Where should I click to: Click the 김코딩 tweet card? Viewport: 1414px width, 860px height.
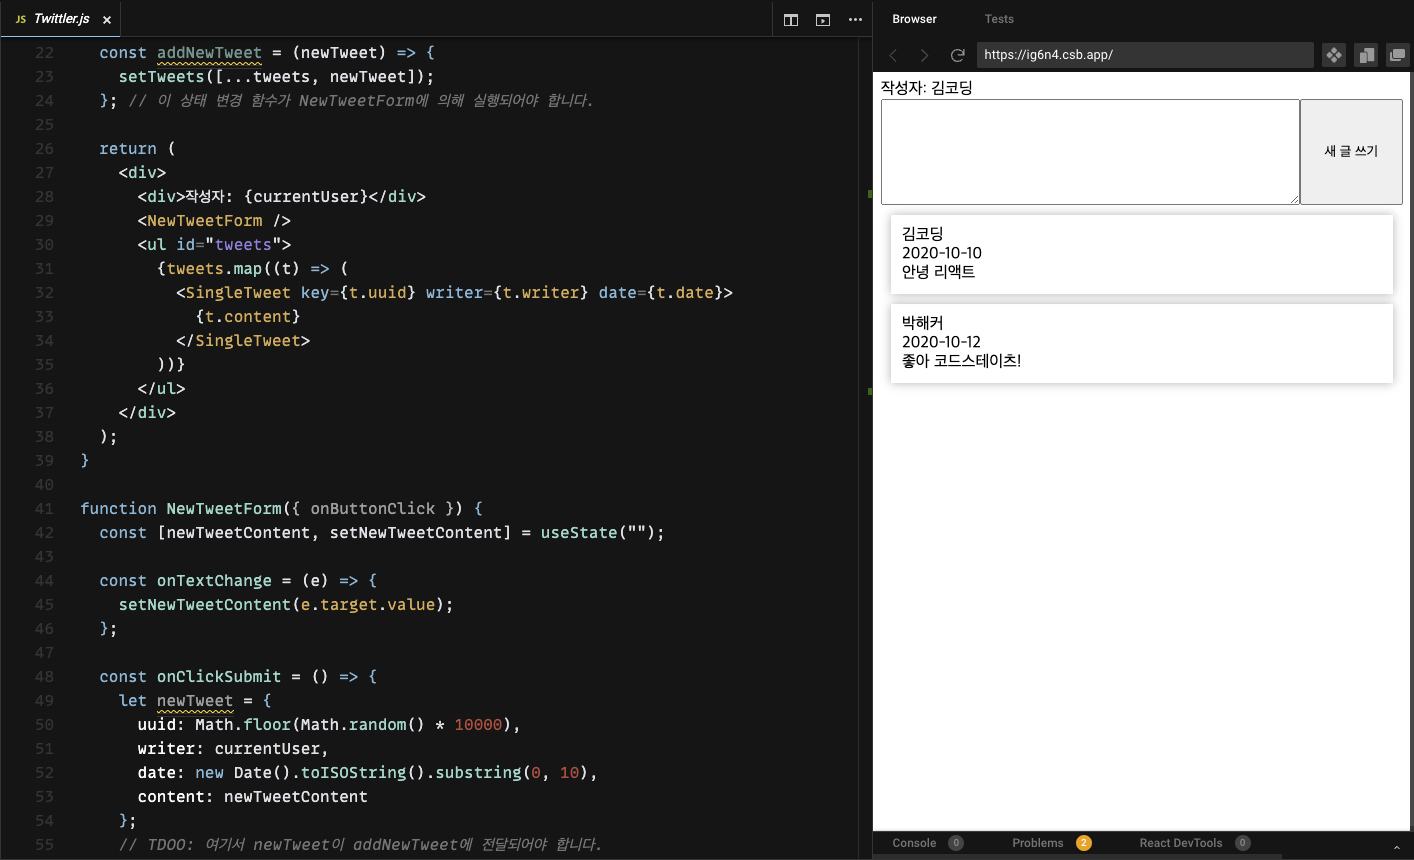(1141, 254)
